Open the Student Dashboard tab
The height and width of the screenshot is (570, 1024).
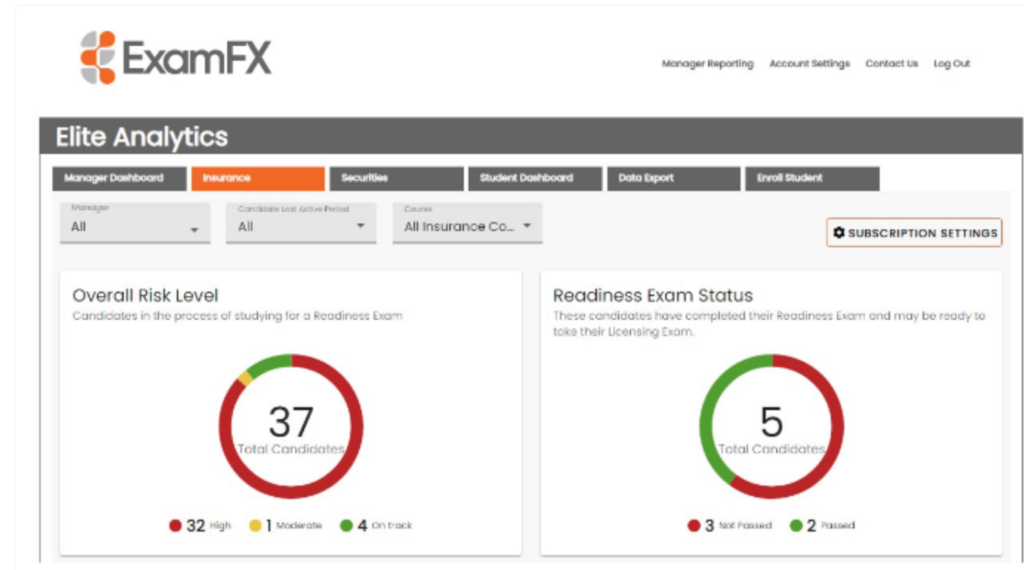coord(535,178)
